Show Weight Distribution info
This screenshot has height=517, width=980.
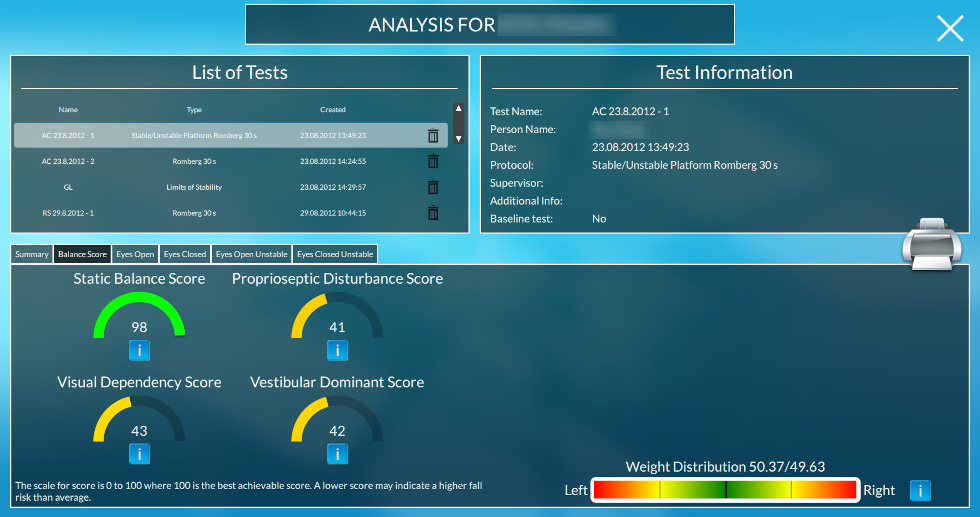tap(920, 490)
